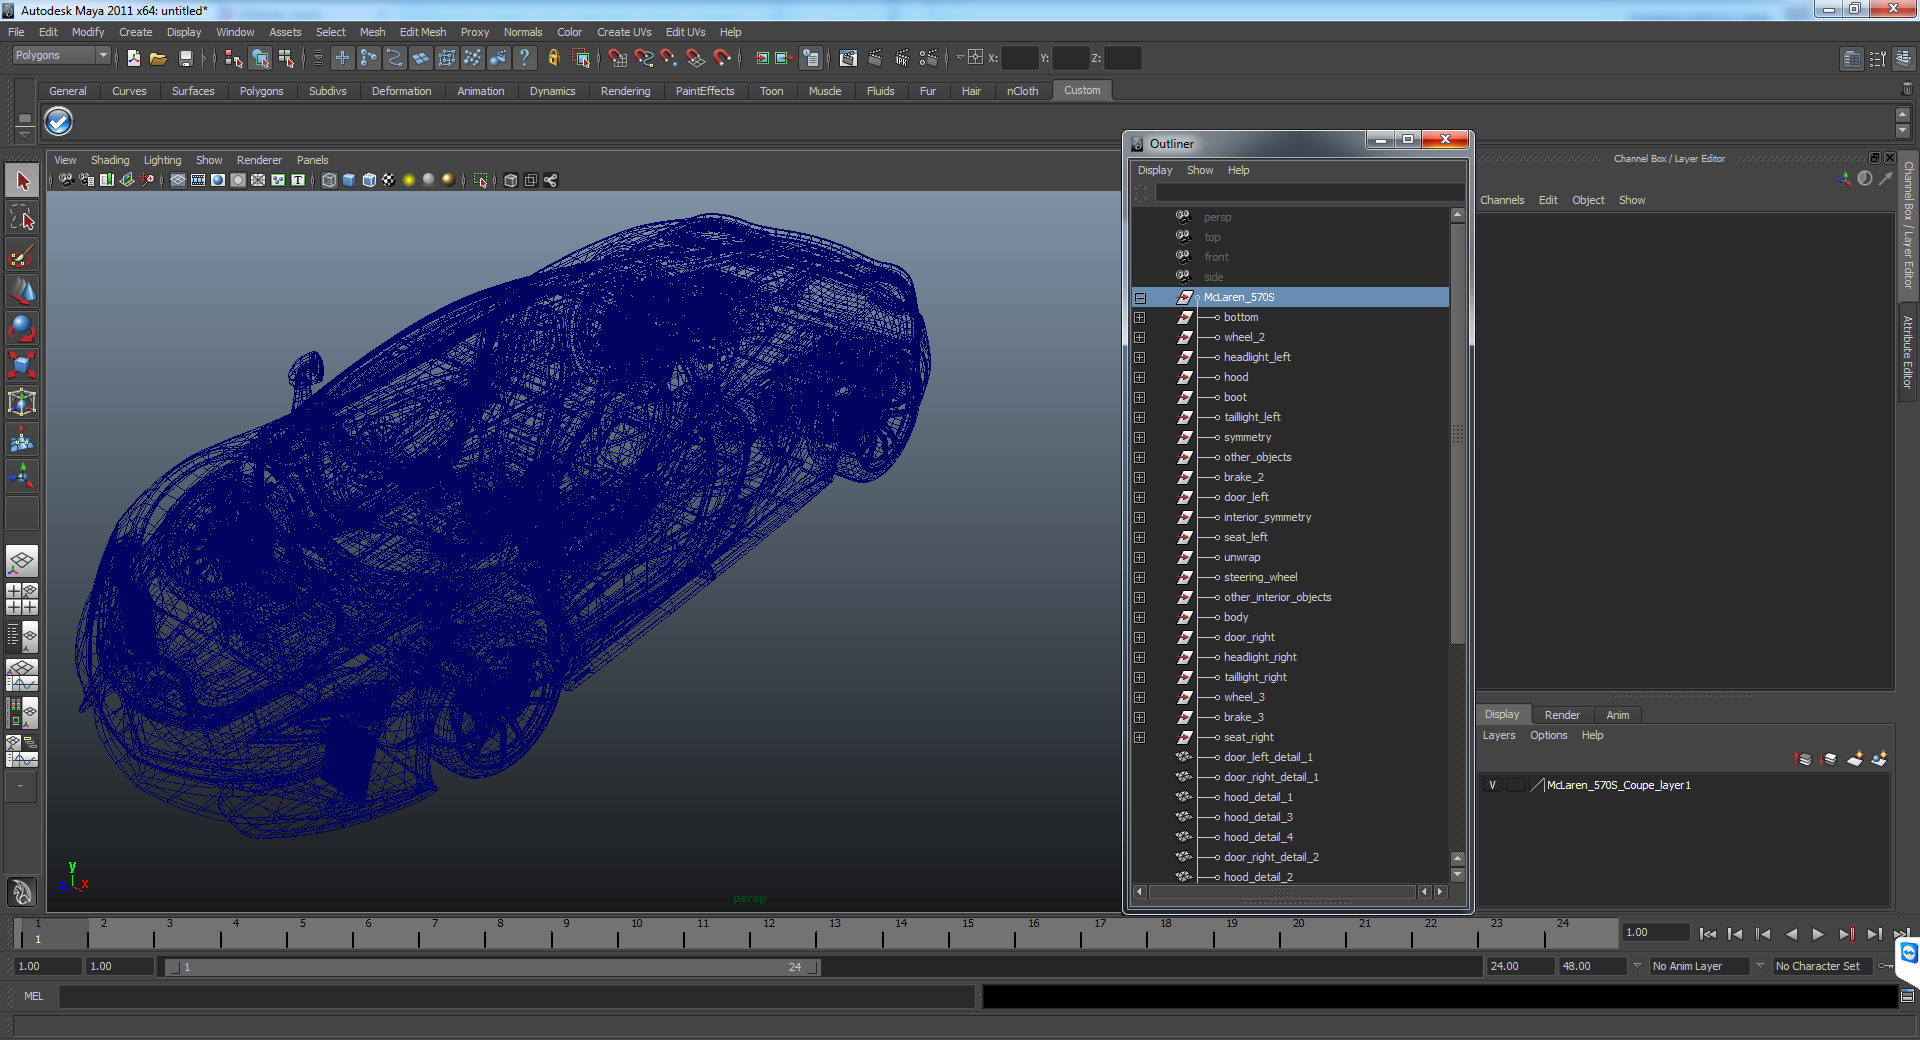Toggle snap to points magnet
Screen dimensions: 1920x1040
coord(669,58)
